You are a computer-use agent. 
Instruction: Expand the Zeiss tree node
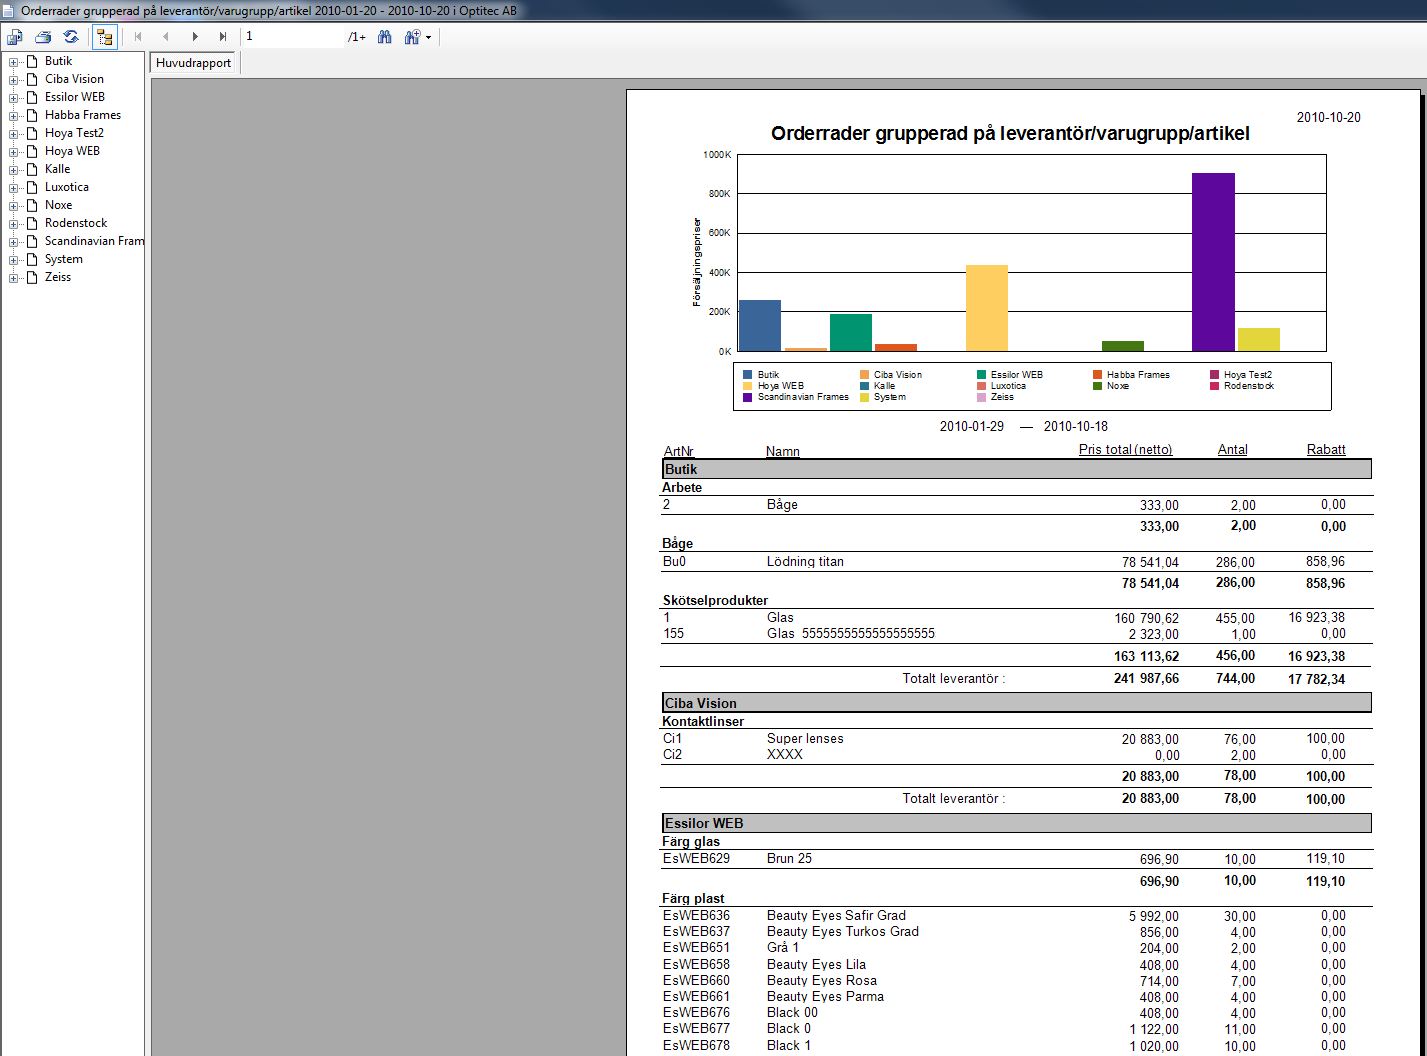point(14,278)
